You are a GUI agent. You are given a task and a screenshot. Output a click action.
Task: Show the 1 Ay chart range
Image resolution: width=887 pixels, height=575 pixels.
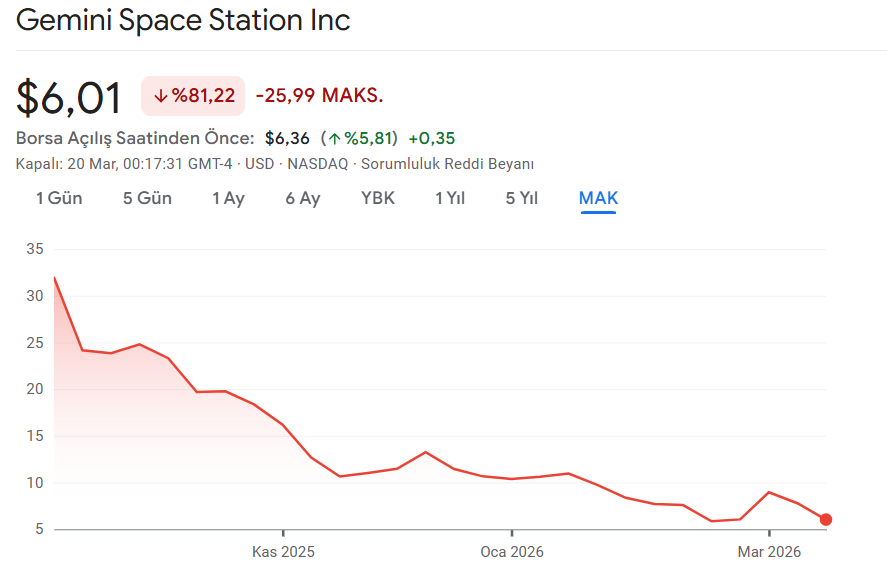228,198
